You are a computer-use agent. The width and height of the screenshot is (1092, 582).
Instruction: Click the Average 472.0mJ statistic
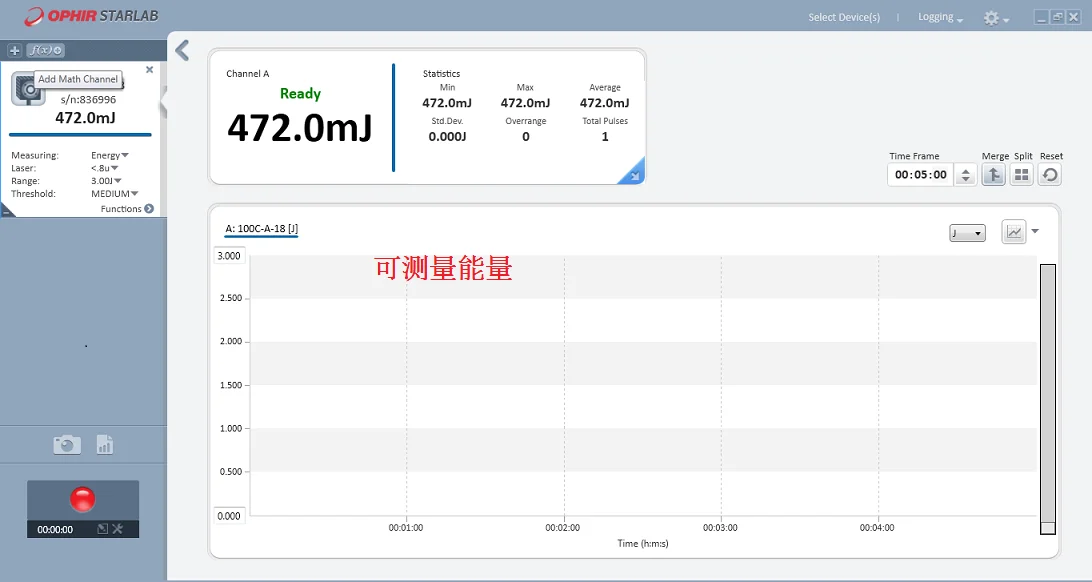pyautogui.click(x=604, y=103)
